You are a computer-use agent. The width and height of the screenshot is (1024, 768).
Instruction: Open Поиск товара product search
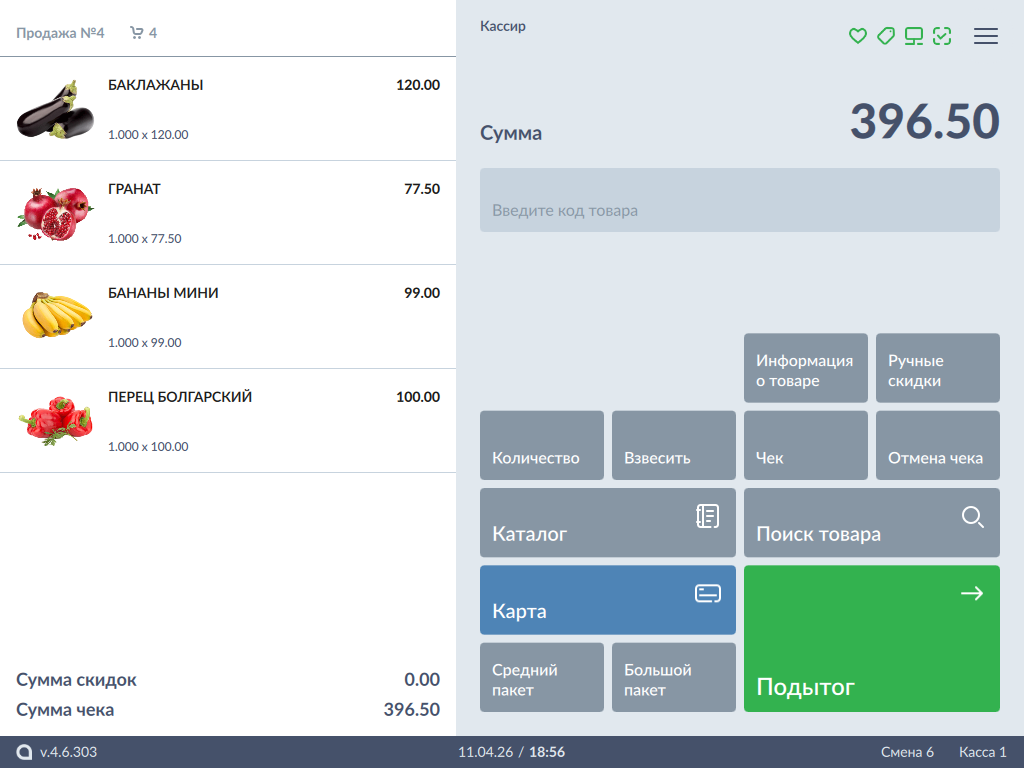[x=871, y=522]
